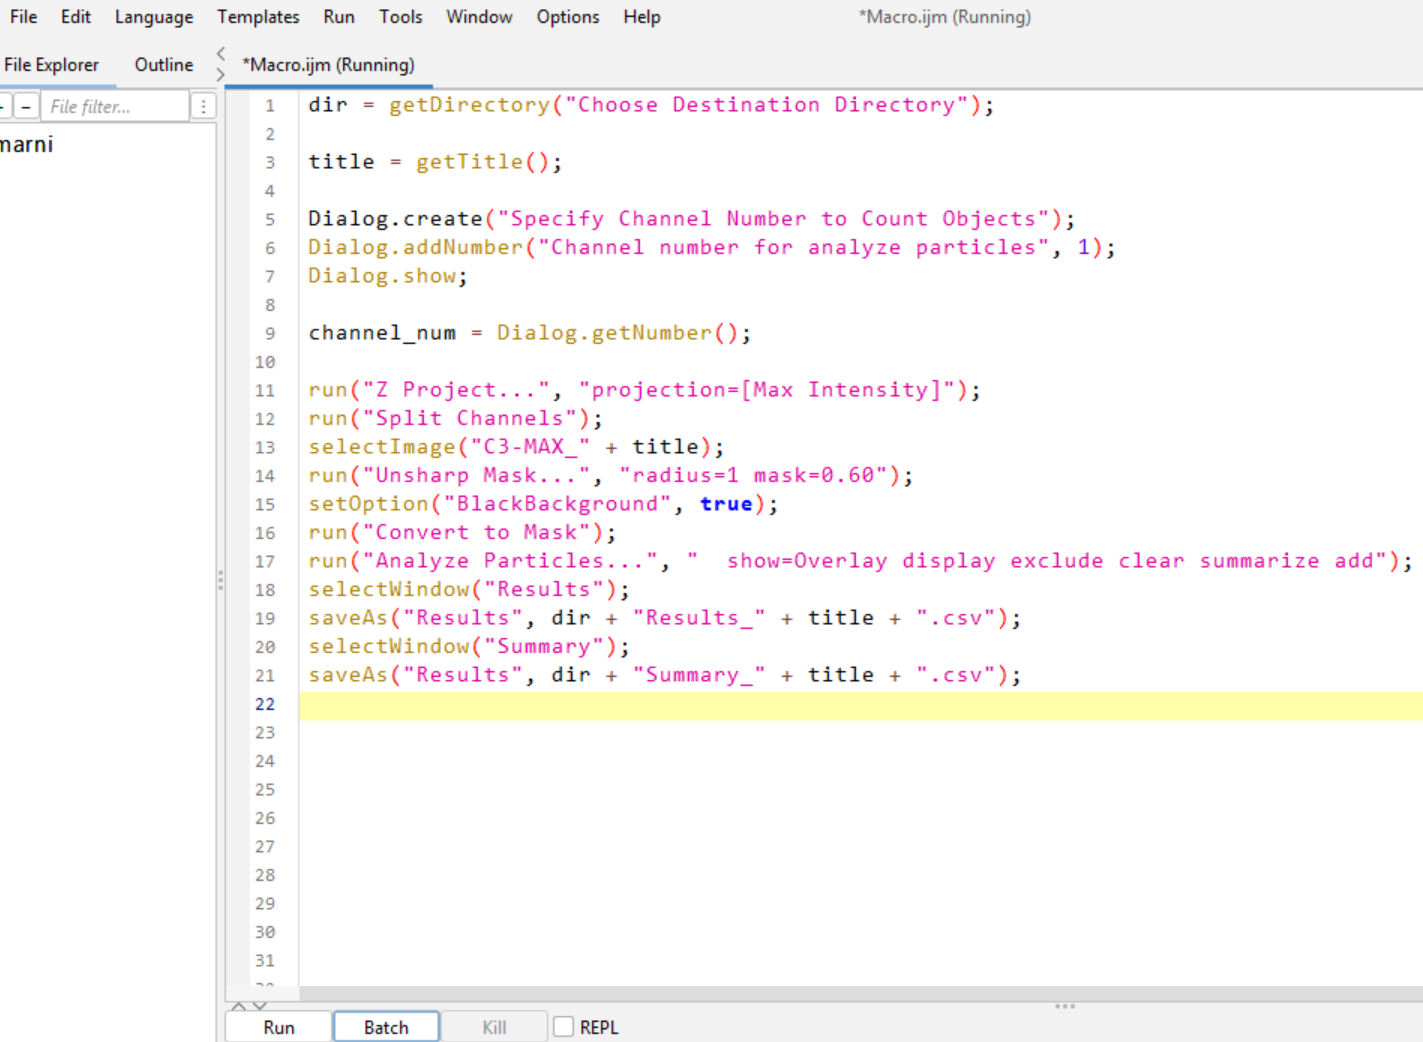Click 'Dialog.create' on line 5
The image size is (1423, 1042).
[x=395, y=219]
